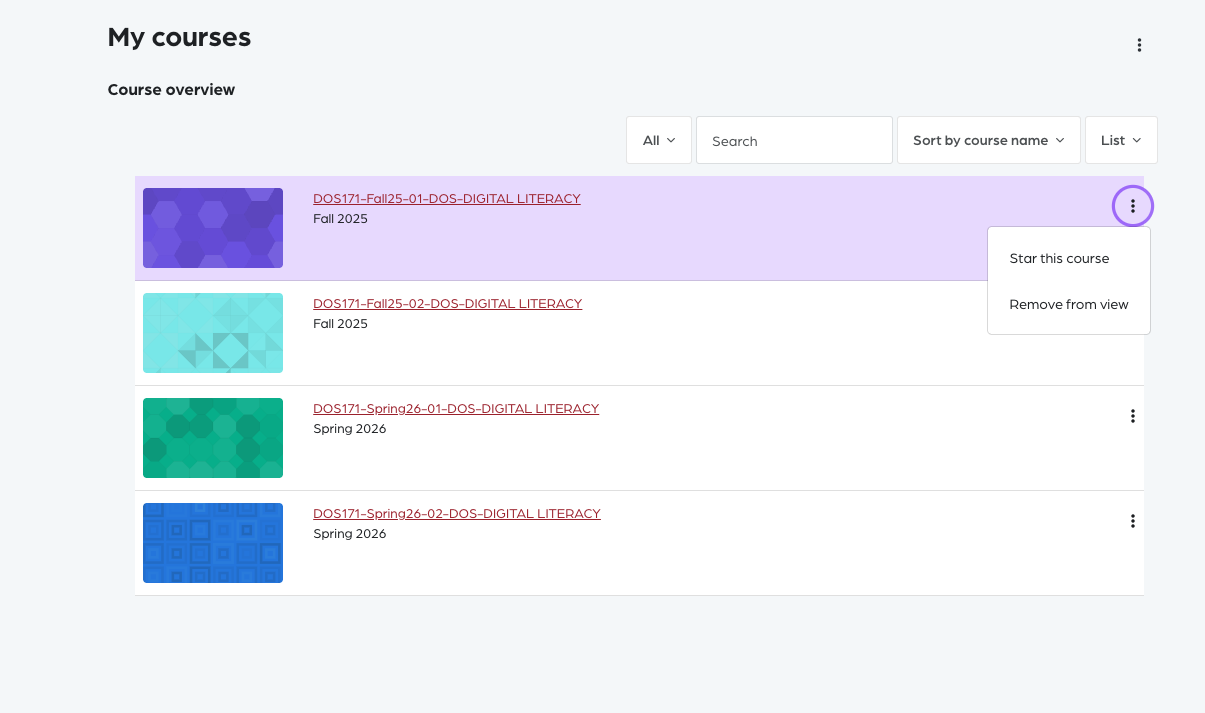Click "Spring 2026" under the Spring26-01 course
The height and width of the screenshot is (713, 1205).
349,429
